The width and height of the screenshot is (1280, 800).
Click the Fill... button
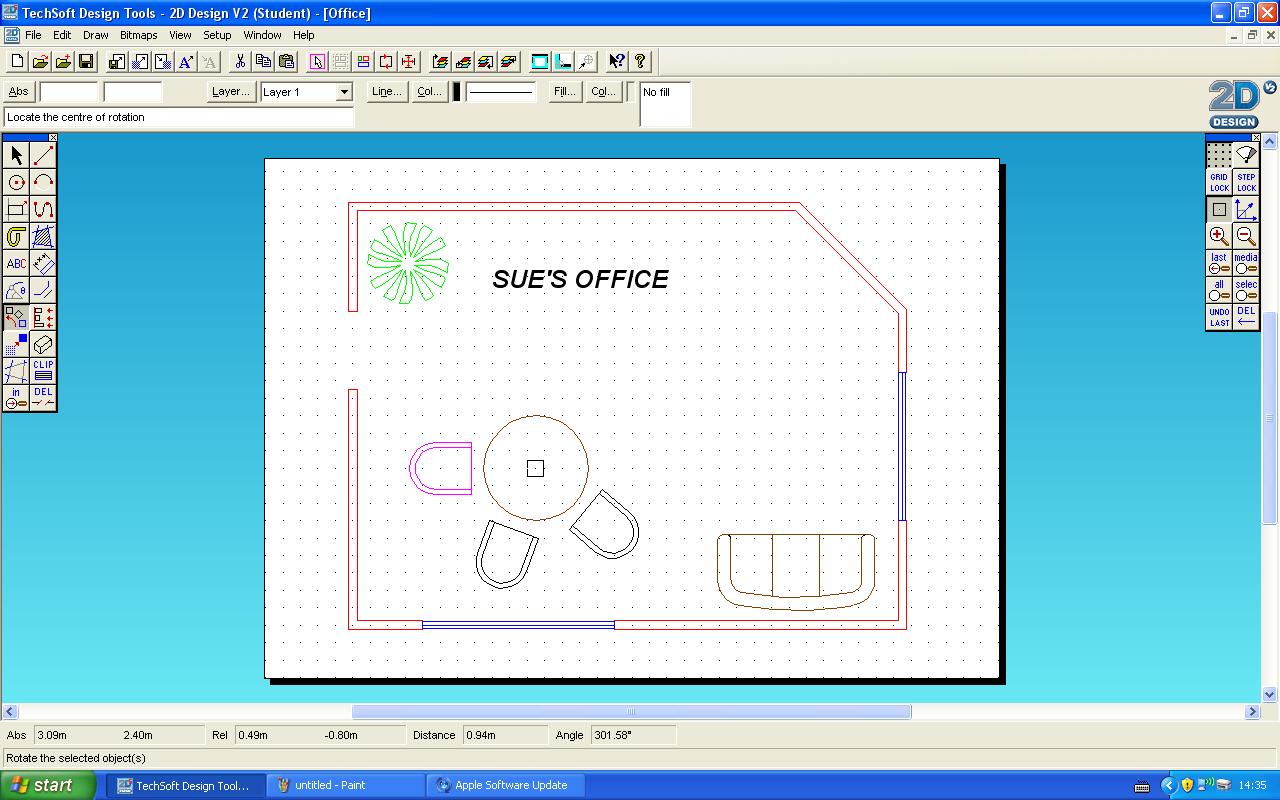pyautogui.click(x=563, y=91)
